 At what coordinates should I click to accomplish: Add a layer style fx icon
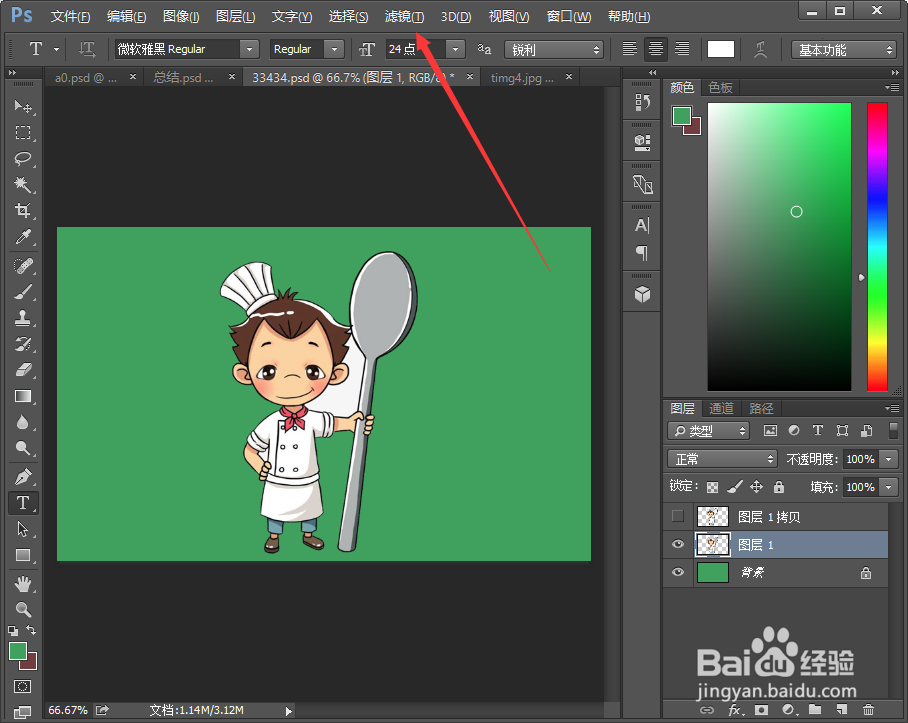click(734, 709)
